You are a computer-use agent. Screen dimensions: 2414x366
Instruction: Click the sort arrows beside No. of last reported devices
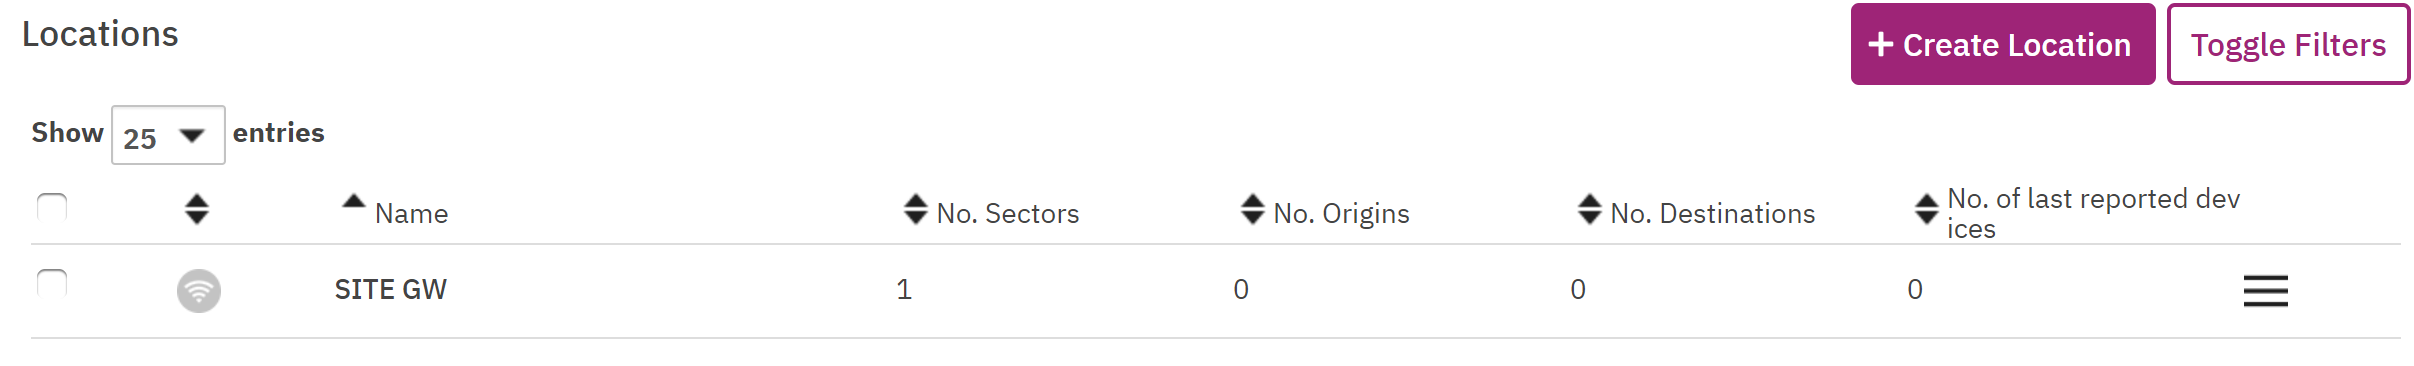coord(1927,209)
